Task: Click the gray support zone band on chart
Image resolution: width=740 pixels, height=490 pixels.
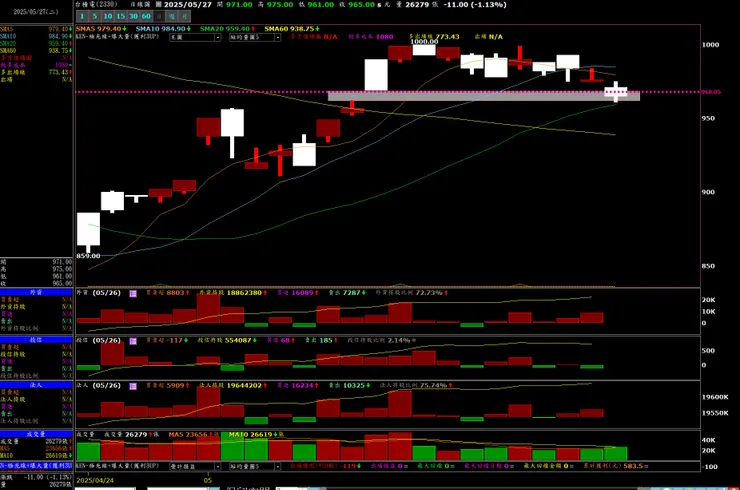Action: (x=484, y=97)
